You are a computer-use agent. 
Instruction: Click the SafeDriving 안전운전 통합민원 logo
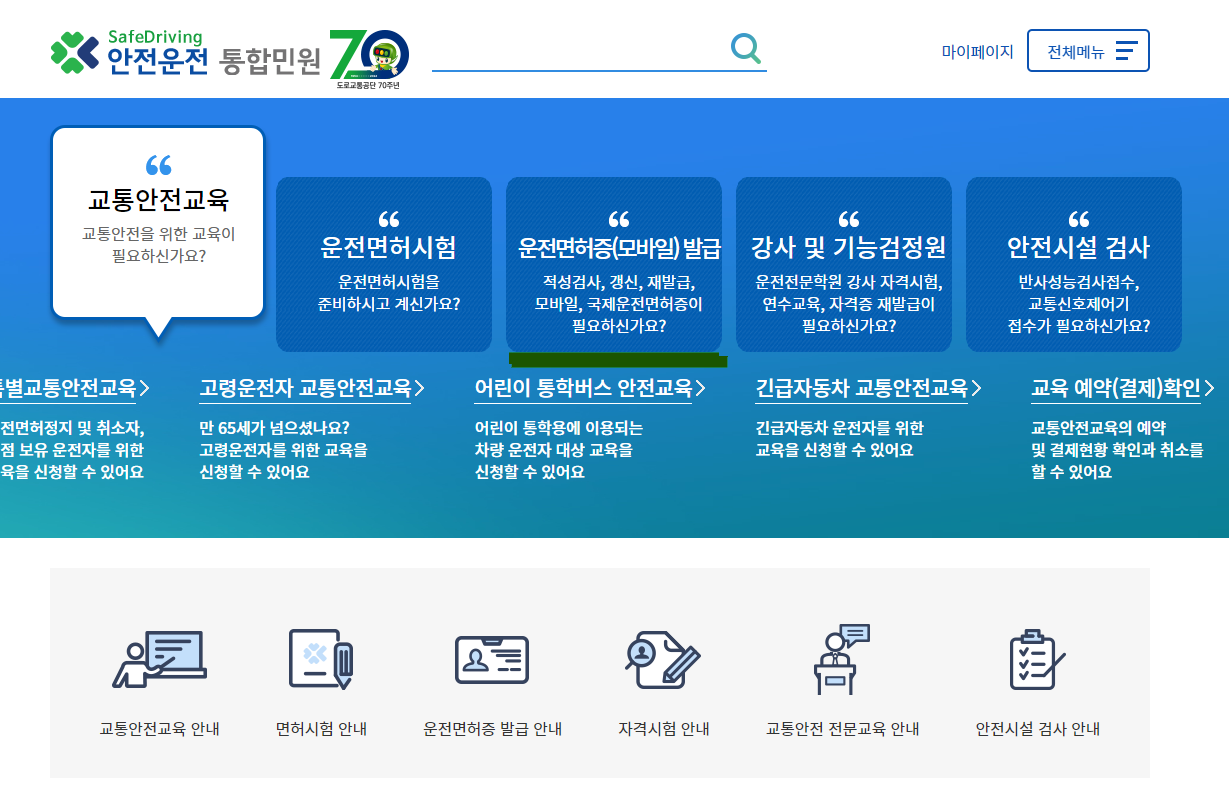(186, 54)
